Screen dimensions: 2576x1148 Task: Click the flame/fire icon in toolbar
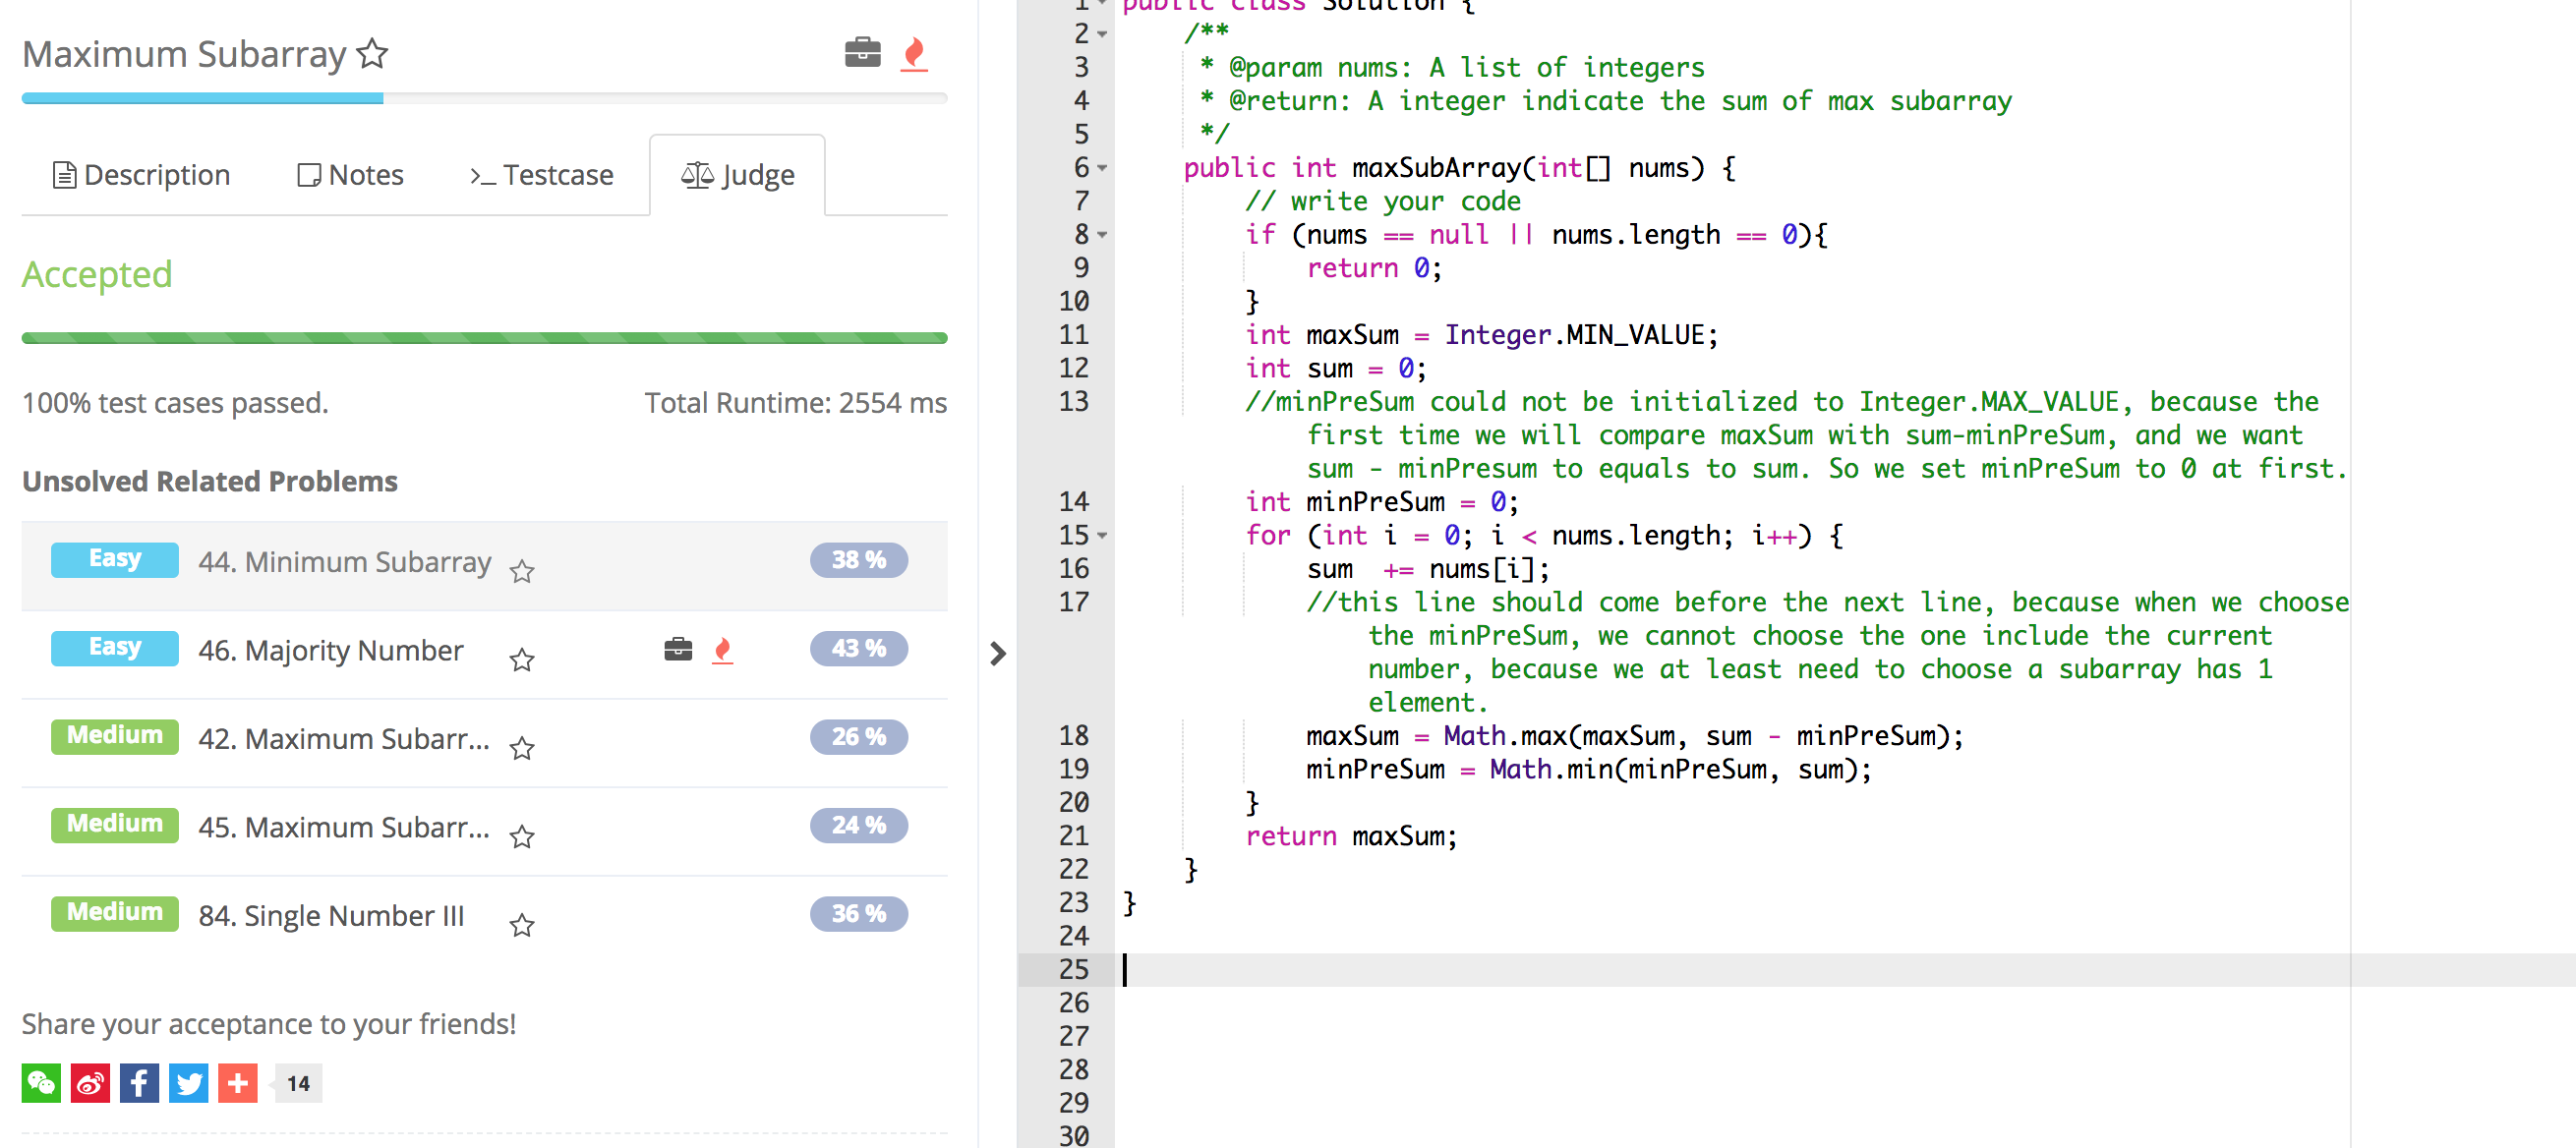[x=916, y=52]
